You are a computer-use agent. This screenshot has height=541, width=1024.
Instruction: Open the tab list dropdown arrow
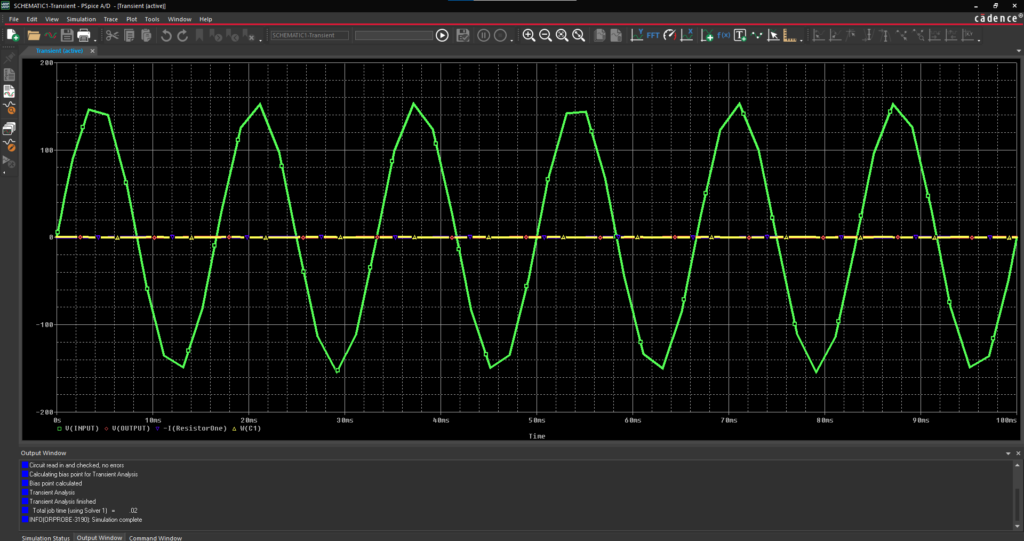coord(1019,50)
